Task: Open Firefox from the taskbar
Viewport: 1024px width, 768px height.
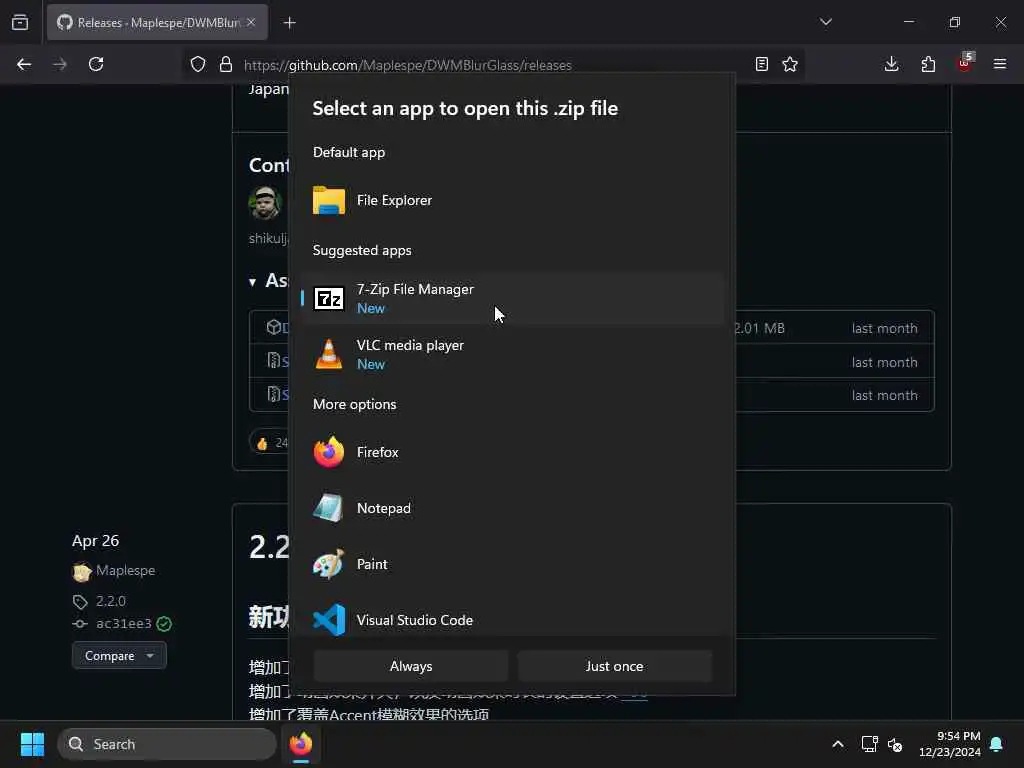Action: [301, 744]
